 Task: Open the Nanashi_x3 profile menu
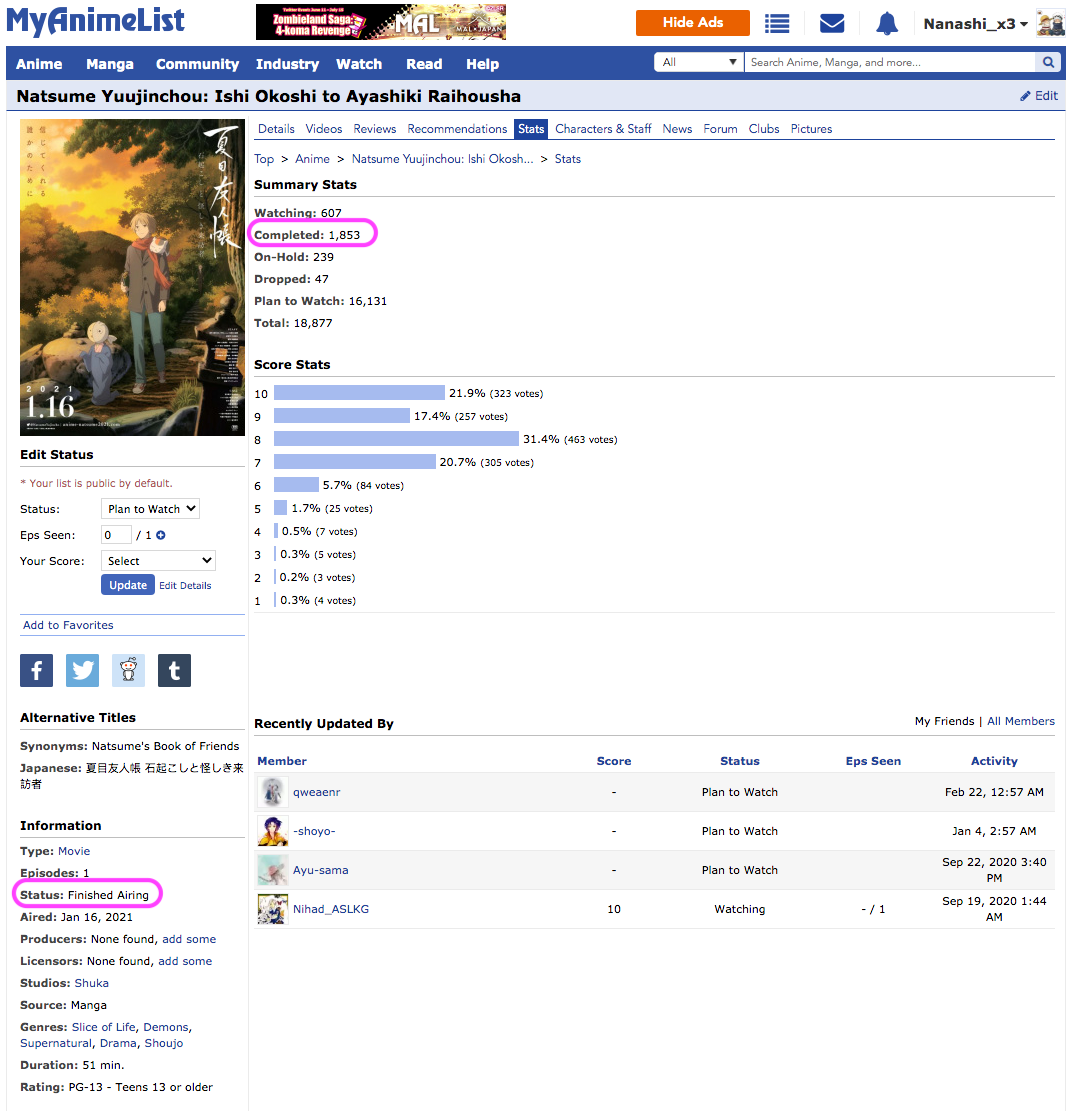[x=975, y=24]
